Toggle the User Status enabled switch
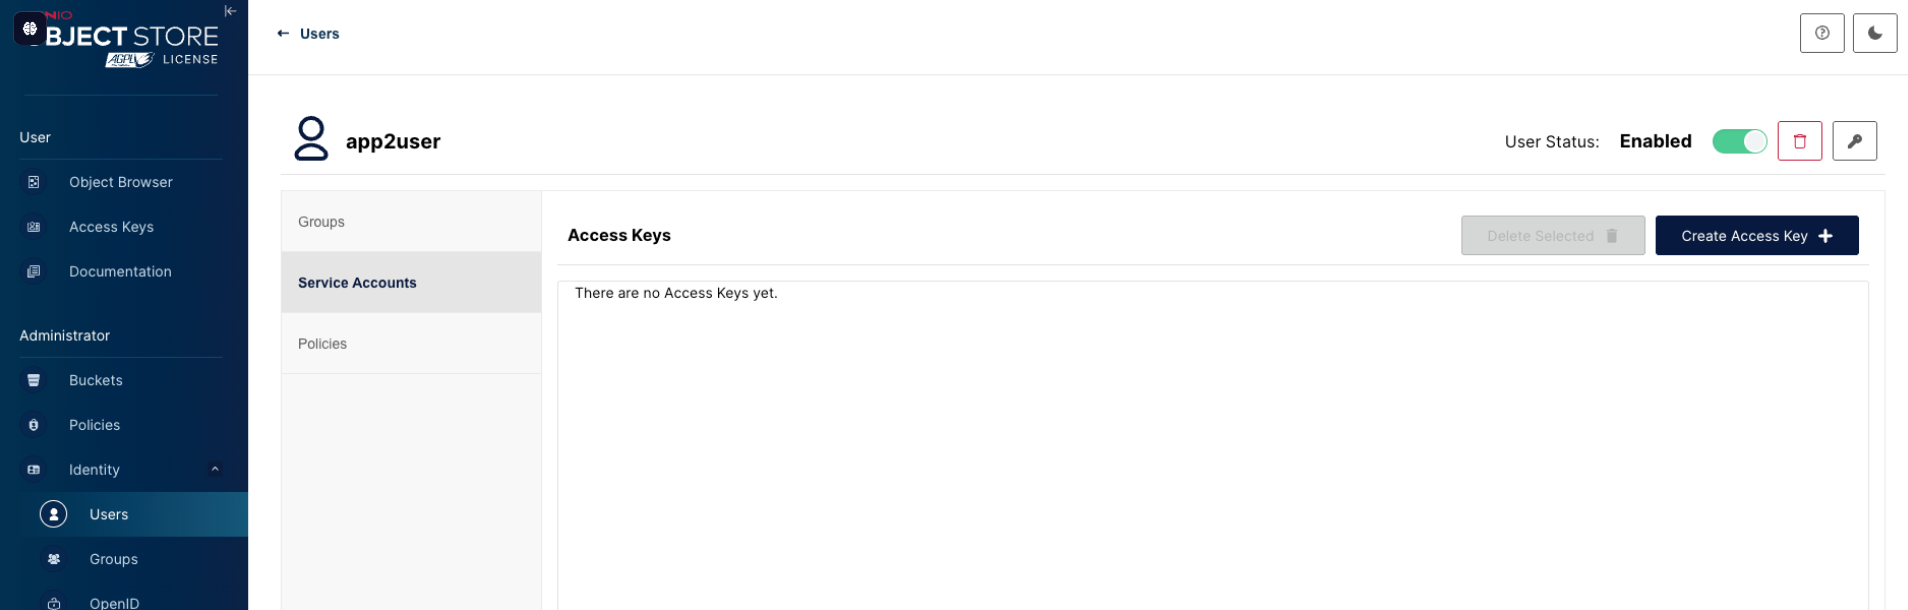 pos(1739,141)
